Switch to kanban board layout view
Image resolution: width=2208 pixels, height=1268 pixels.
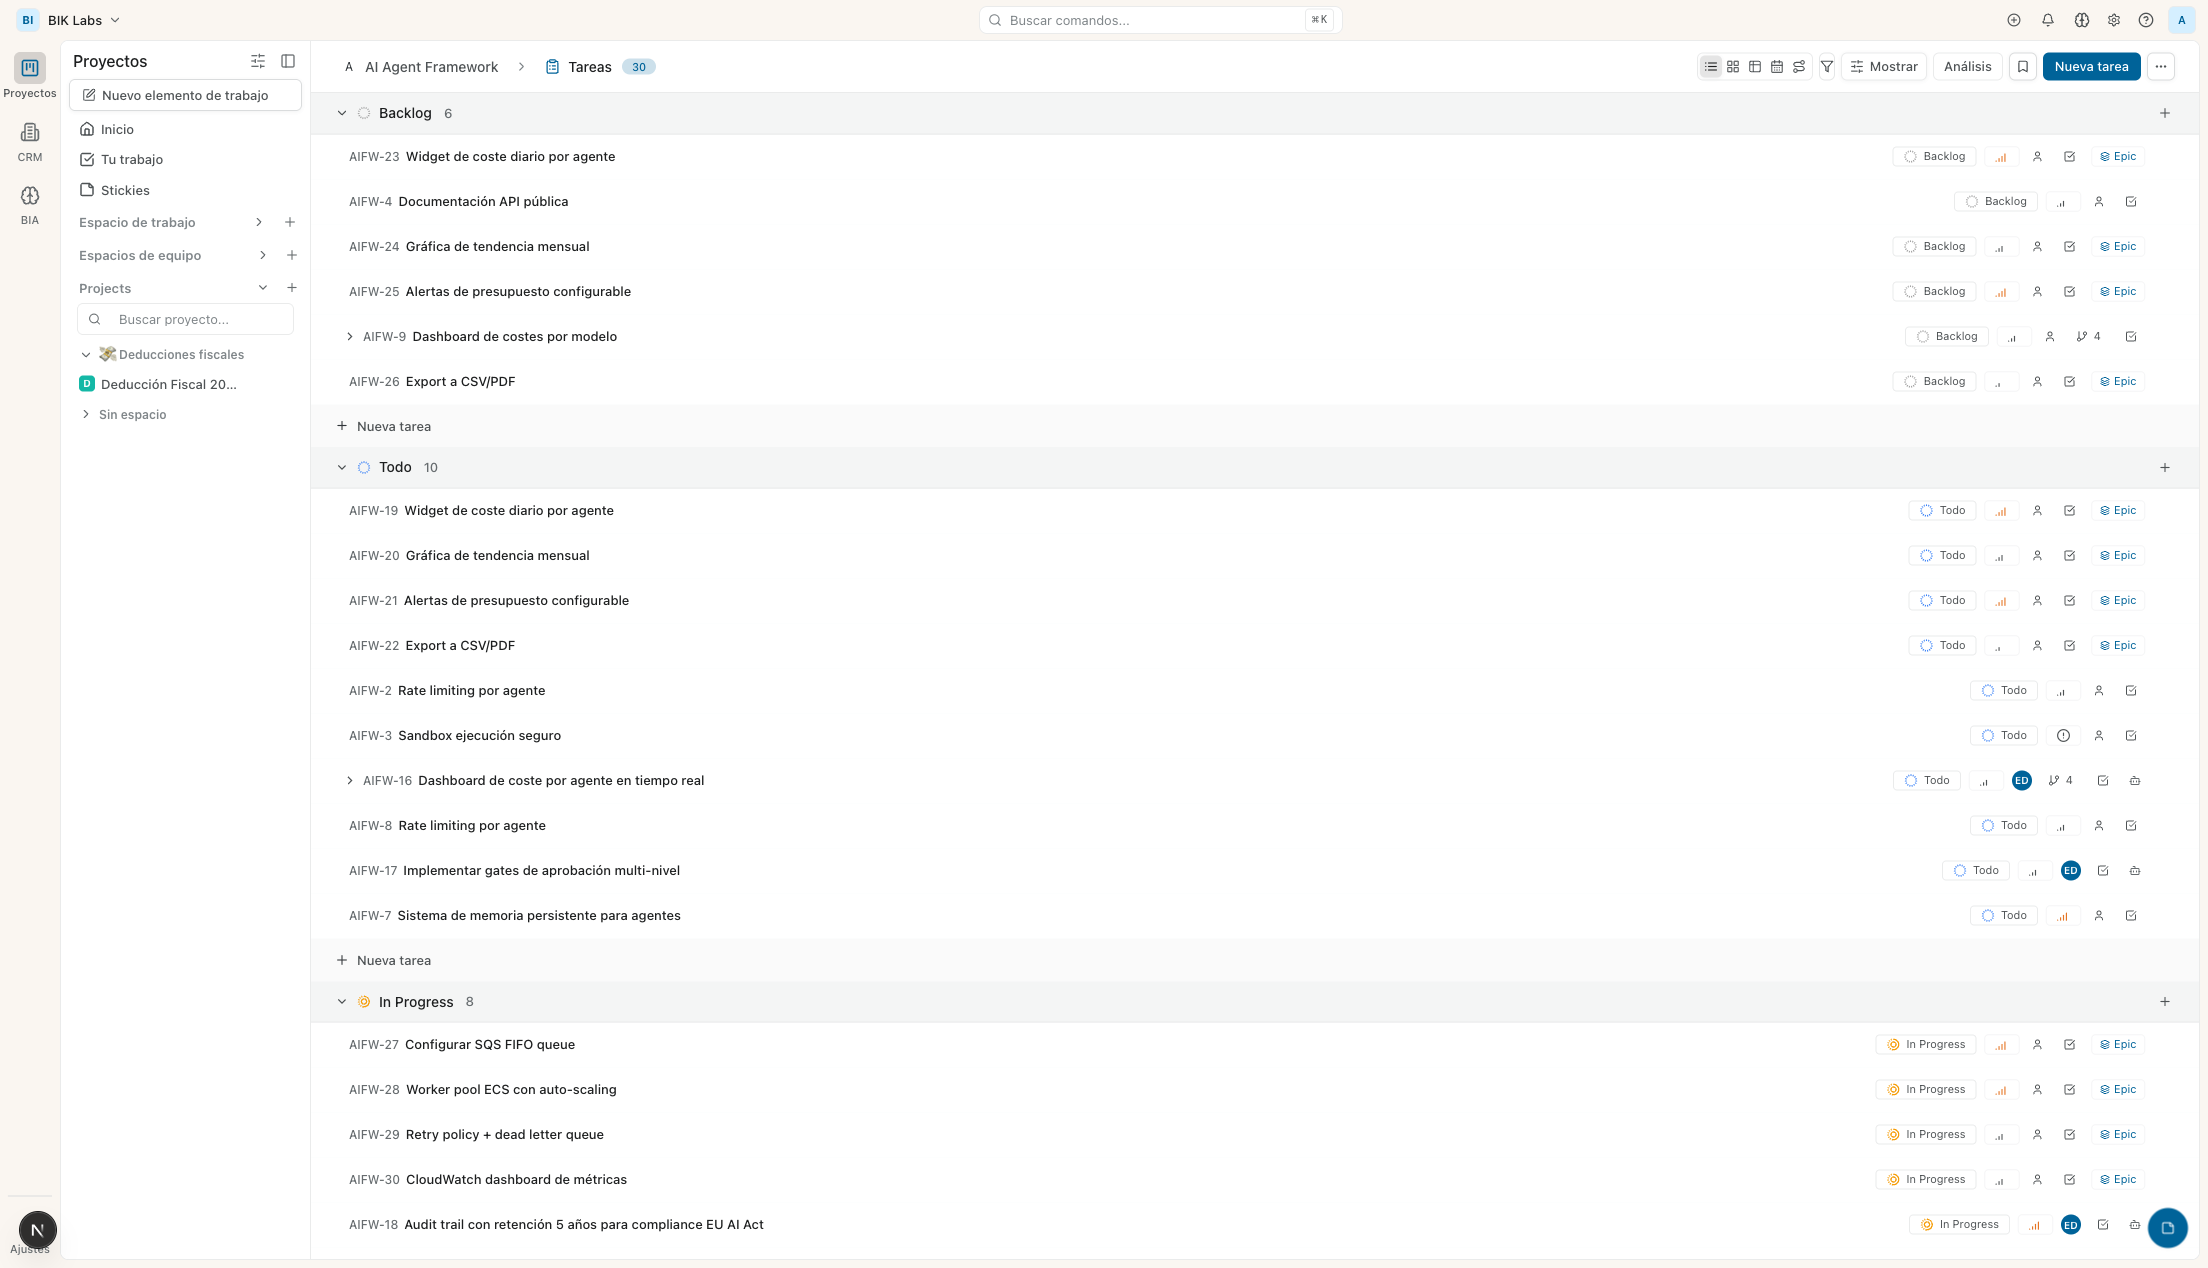(x=1733, y=67)
